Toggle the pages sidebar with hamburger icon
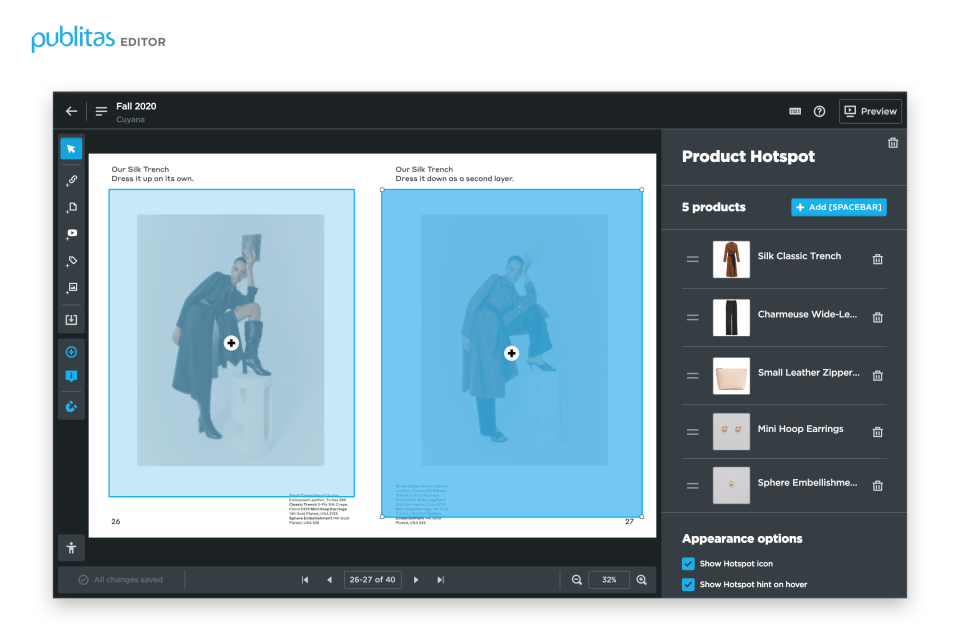Viewport: 960px width, 640px height. [100, 111]
